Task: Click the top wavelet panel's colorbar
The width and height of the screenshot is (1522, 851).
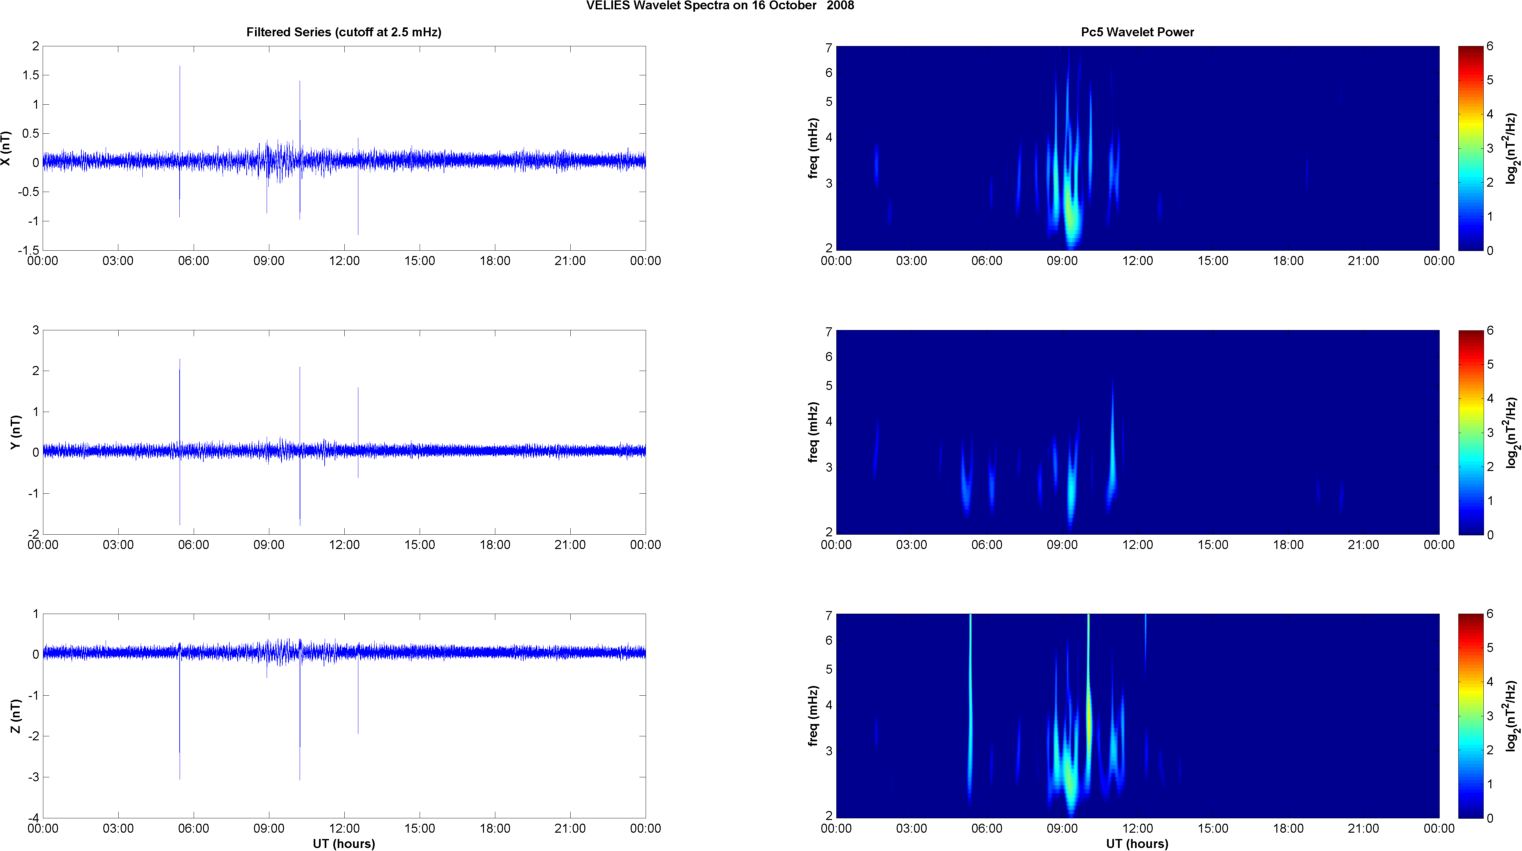Action: pos(1470,148)
